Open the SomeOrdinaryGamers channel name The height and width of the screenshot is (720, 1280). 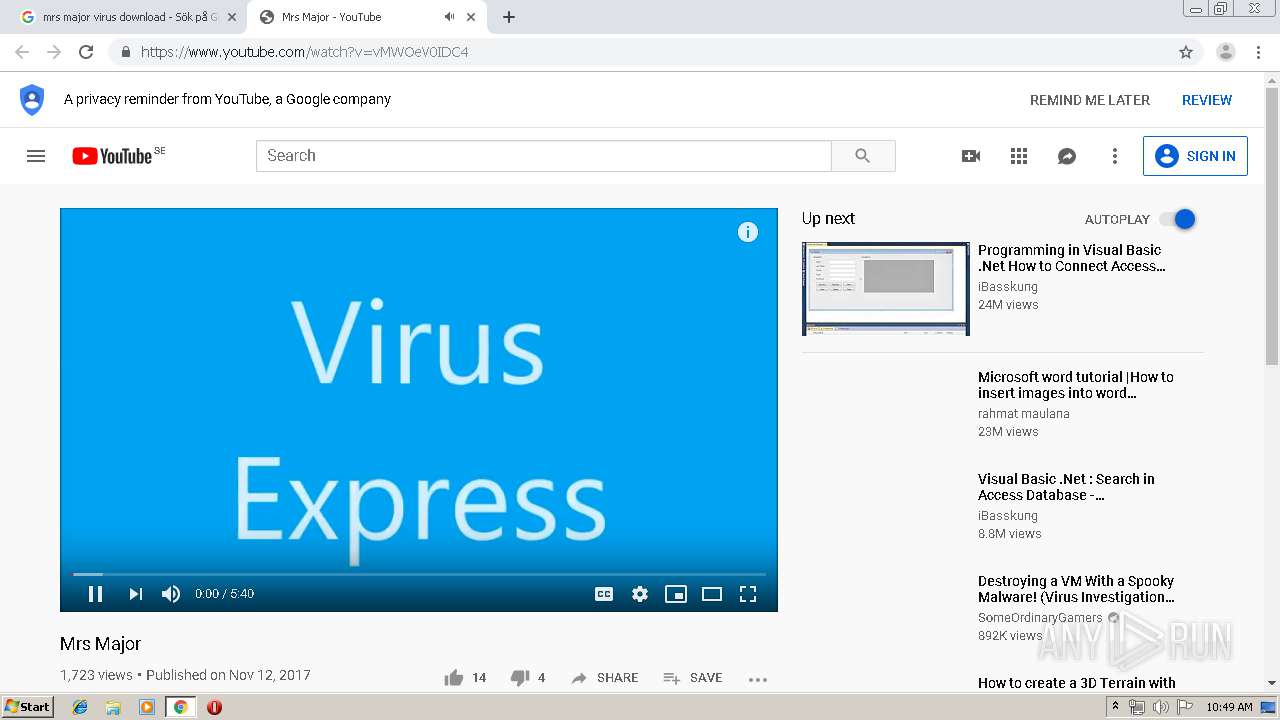1040,618
